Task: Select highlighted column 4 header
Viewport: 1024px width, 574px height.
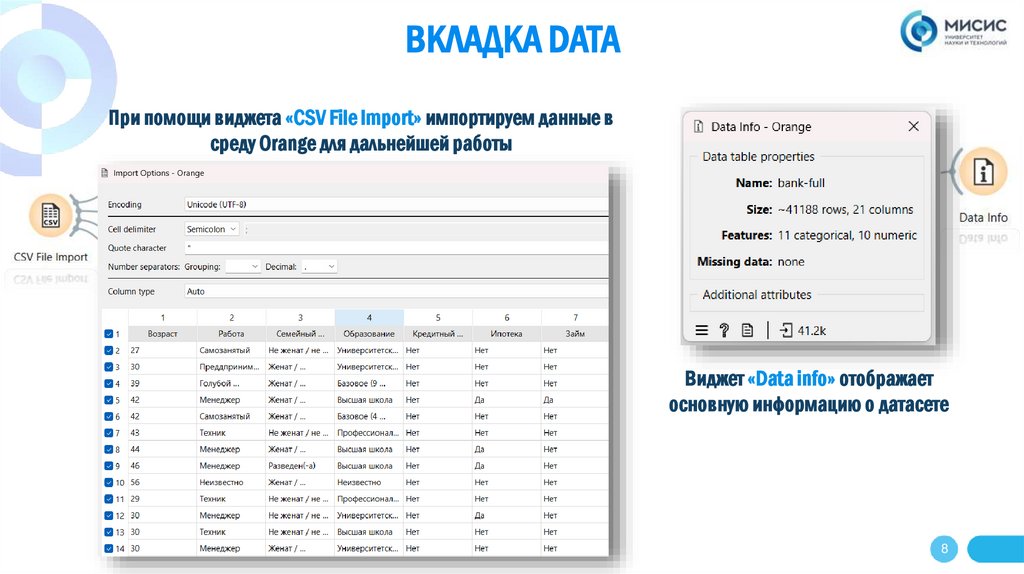Action: tap(369, 317)
